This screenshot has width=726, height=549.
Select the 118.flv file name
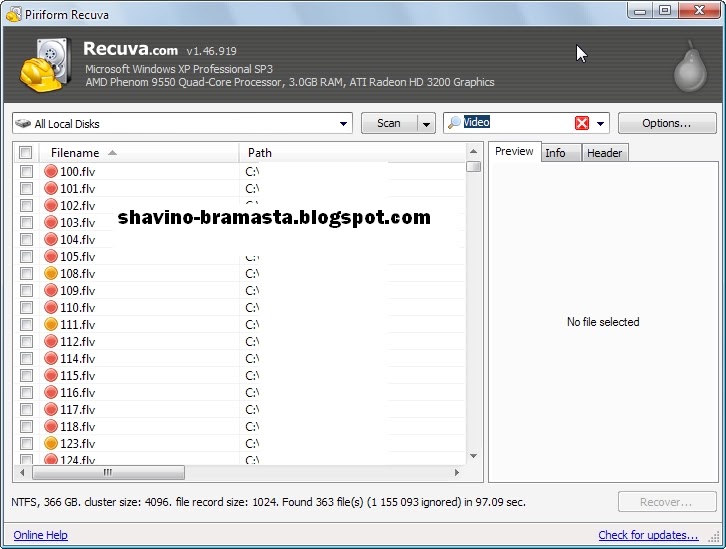click(78, 426)
